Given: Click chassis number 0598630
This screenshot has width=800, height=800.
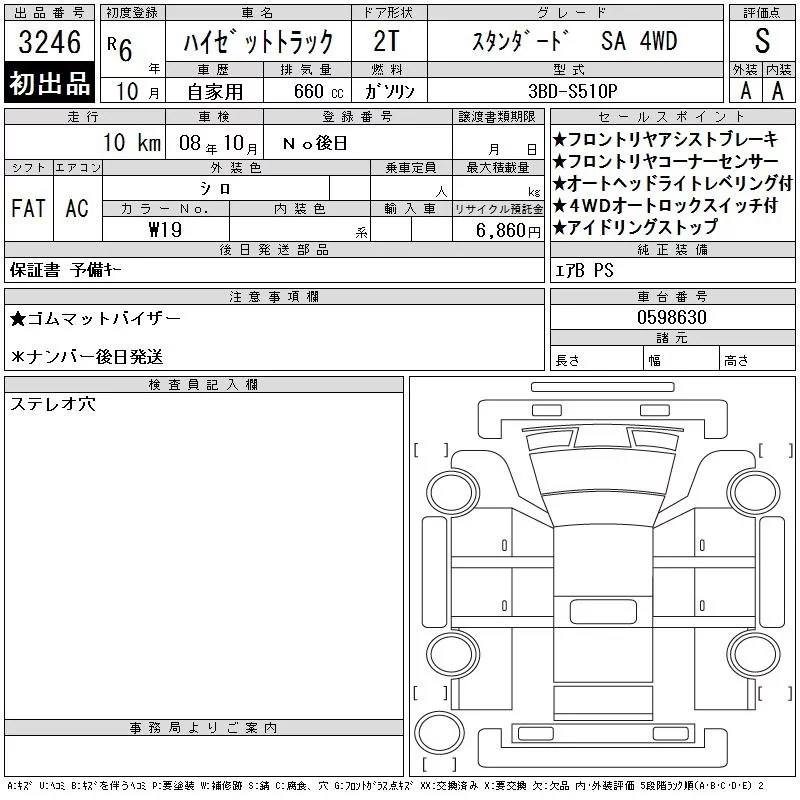Looking at the screenshot, I should pyautogui.click(x=672, y=317).
